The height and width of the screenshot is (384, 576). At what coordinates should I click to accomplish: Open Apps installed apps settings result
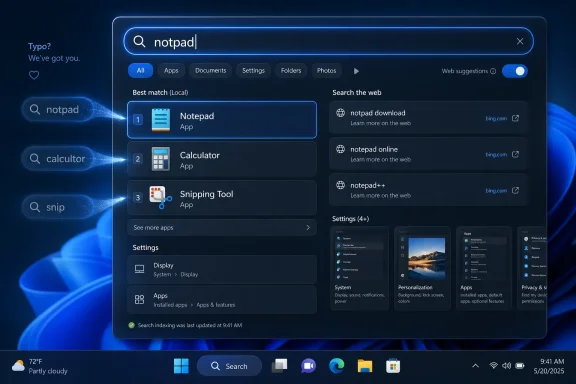point(222,300)
